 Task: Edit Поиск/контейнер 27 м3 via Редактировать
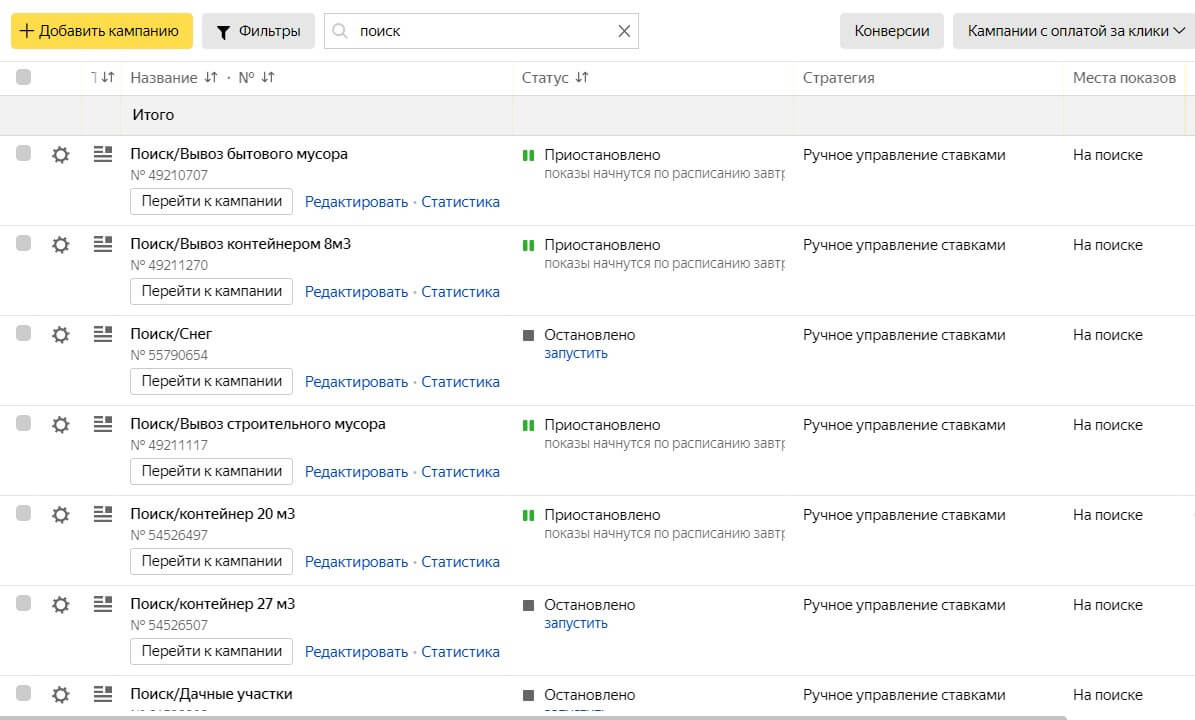356,651
